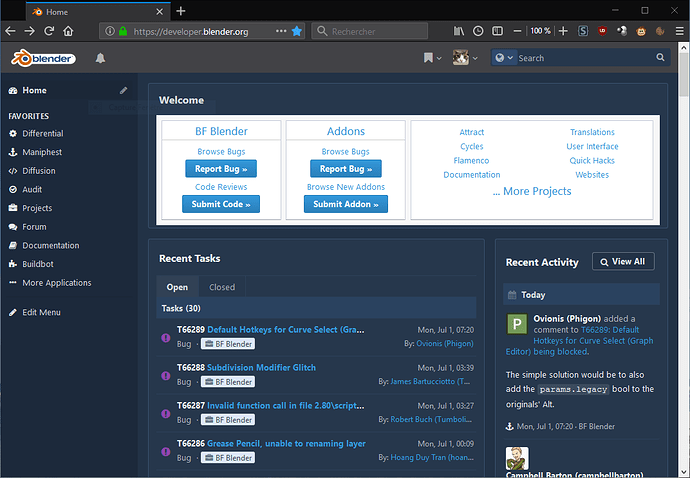The width and height of the screenshot is (690, 478).
Task: Click Ovionis (Phigon) green P avatar
Action: pos(517,324)
